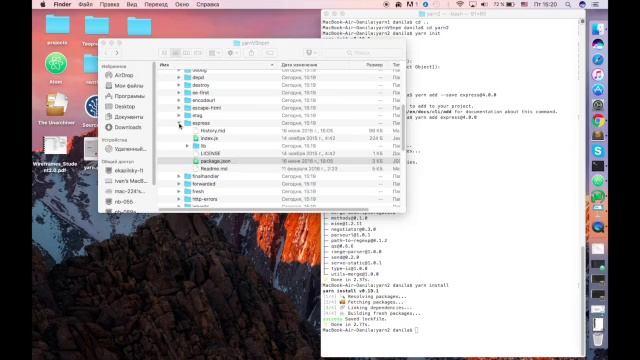Open Chrome from the Dock
The image size is (640, 360).
click(x=598, y=121)
